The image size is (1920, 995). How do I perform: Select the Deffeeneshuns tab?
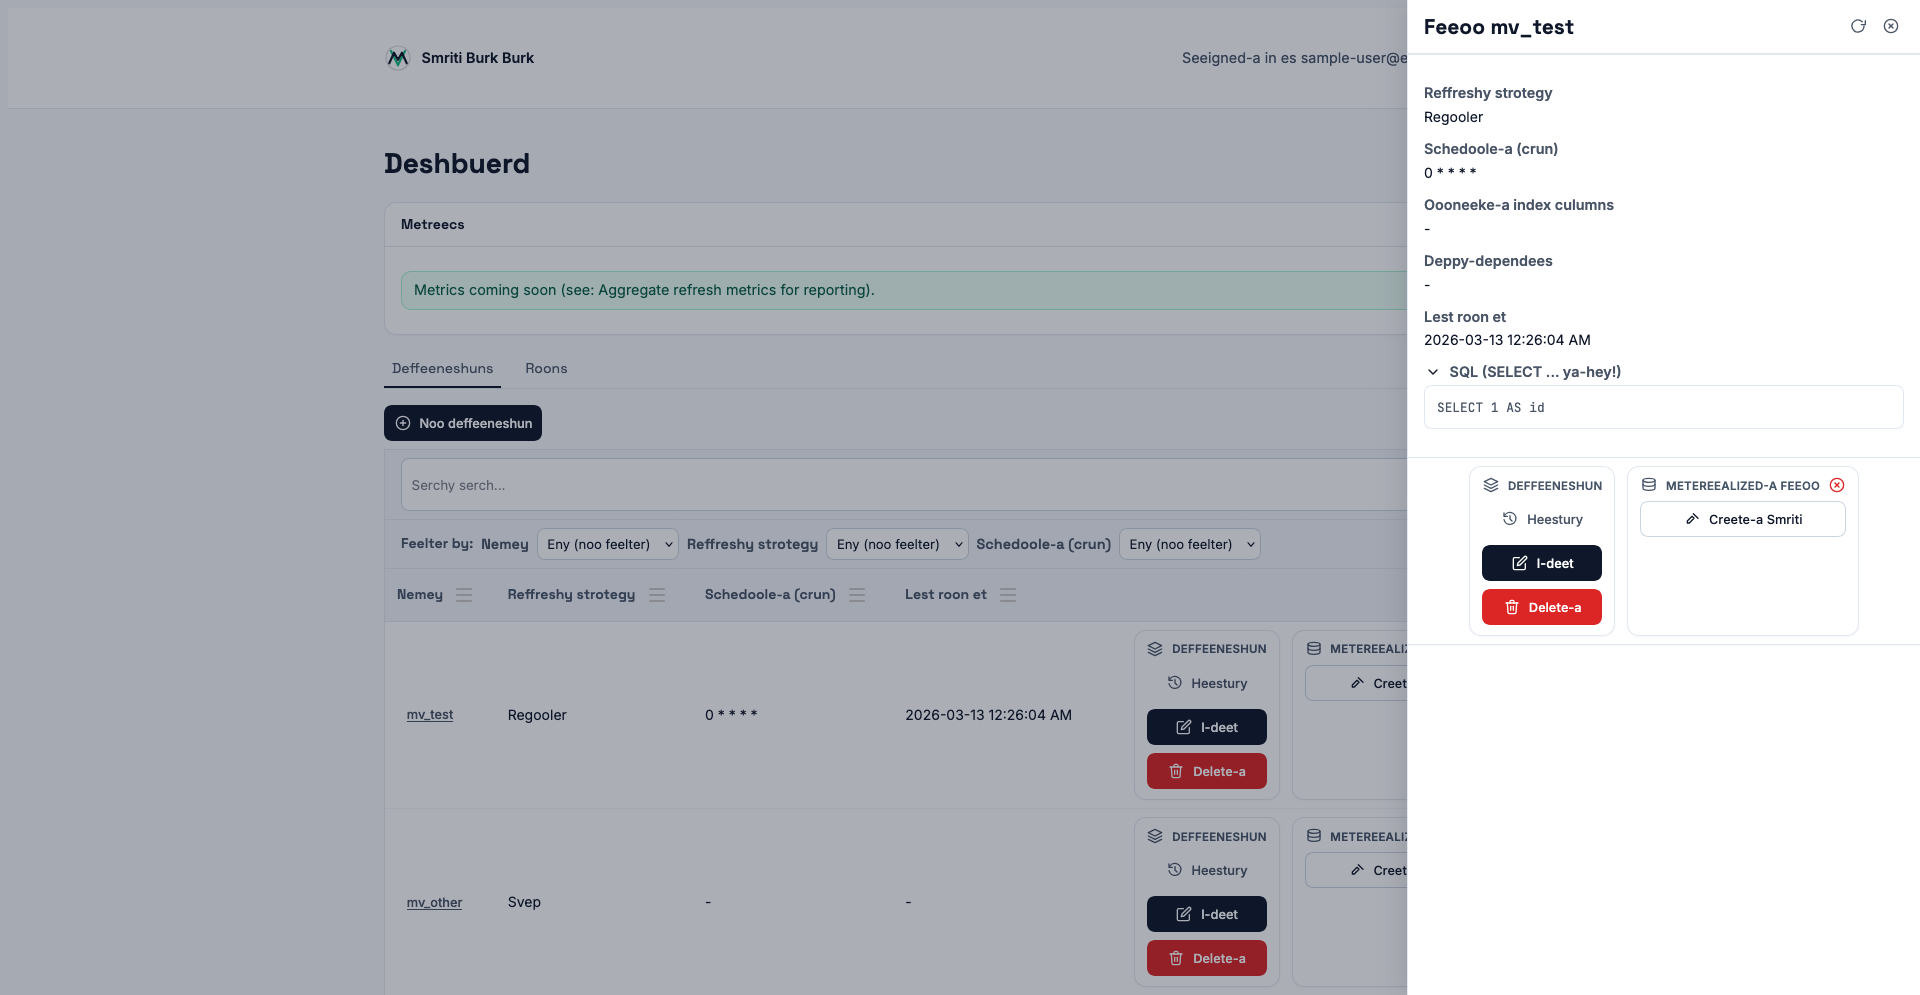pyautogui.click(x=442, y=369)
